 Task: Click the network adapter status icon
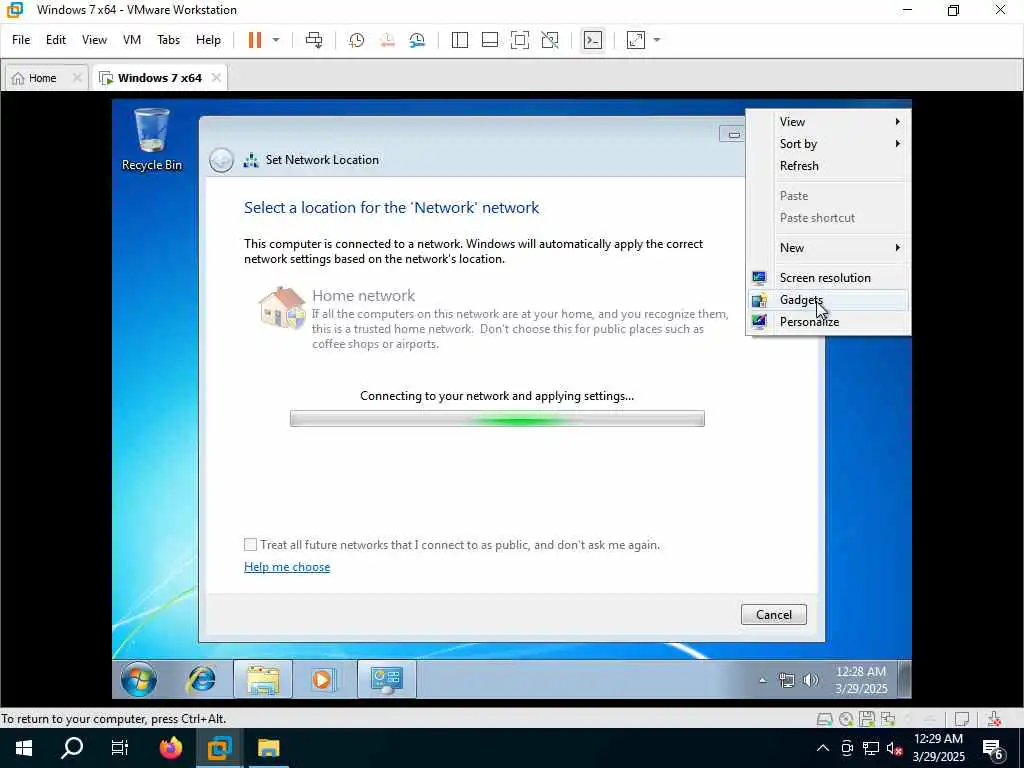coord(888,719)
